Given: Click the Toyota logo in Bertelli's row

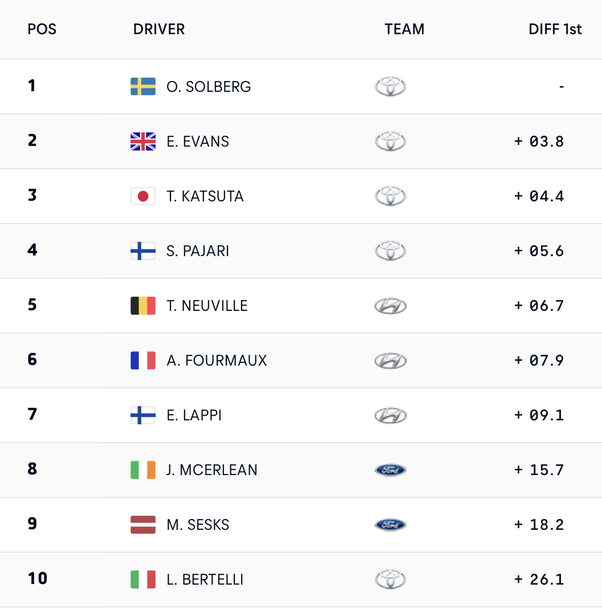Looking at the screenshot, I should point(390,579).
